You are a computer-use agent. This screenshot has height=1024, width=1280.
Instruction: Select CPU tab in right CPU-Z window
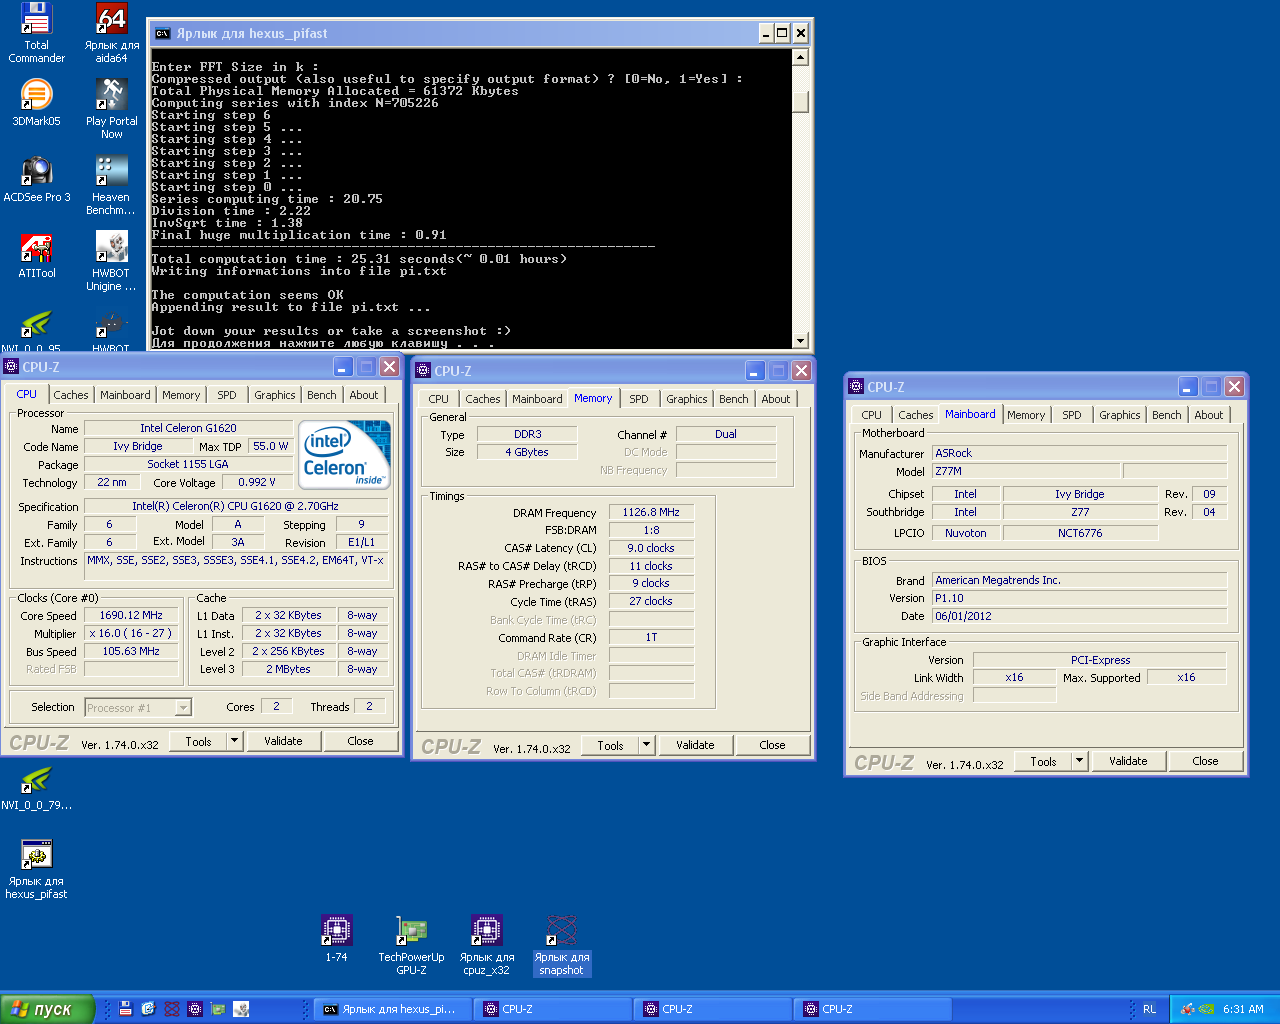click(872, 415)
